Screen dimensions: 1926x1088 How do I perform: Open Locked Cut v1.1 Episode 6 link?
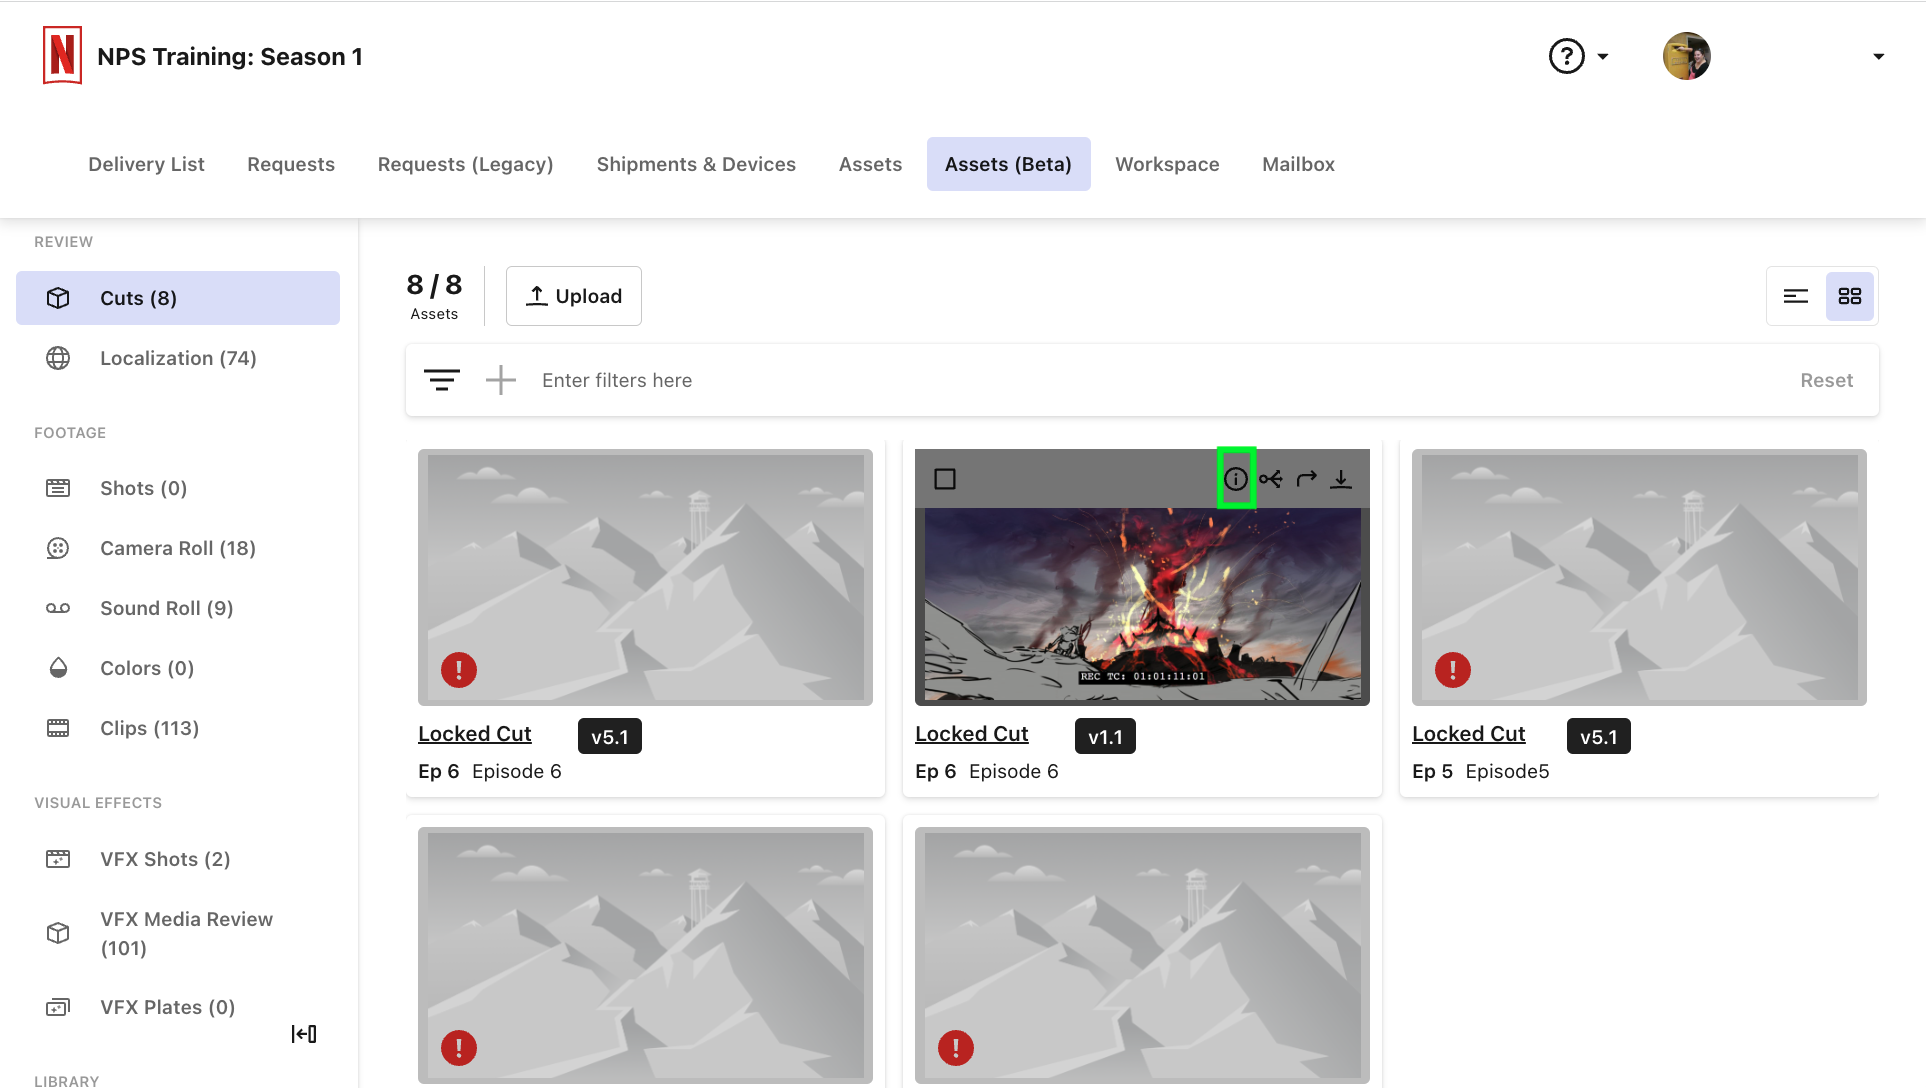(x=972, y=734)
